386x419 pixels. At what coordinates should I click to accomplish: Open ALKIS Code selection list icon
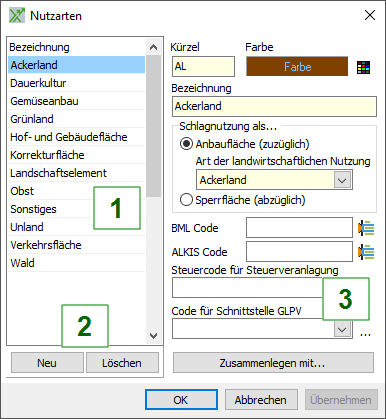click(366, 252)
